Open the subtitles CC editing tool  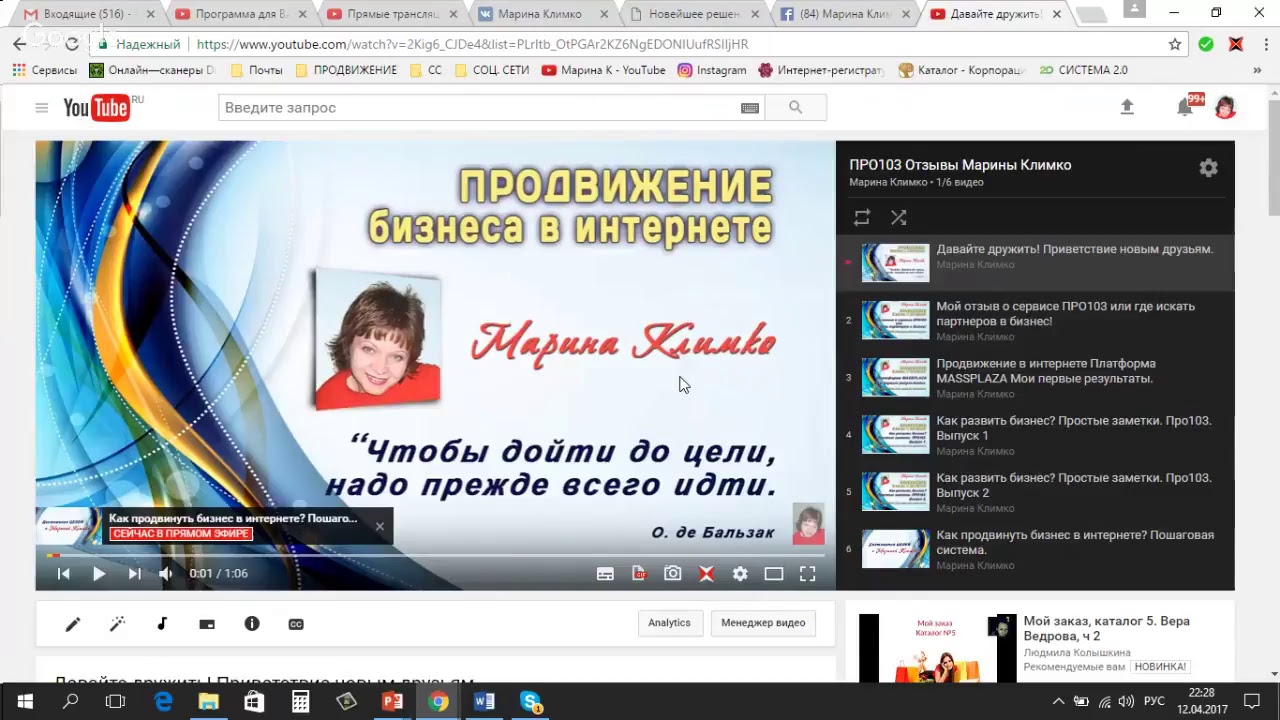click(x=296, y=624)
